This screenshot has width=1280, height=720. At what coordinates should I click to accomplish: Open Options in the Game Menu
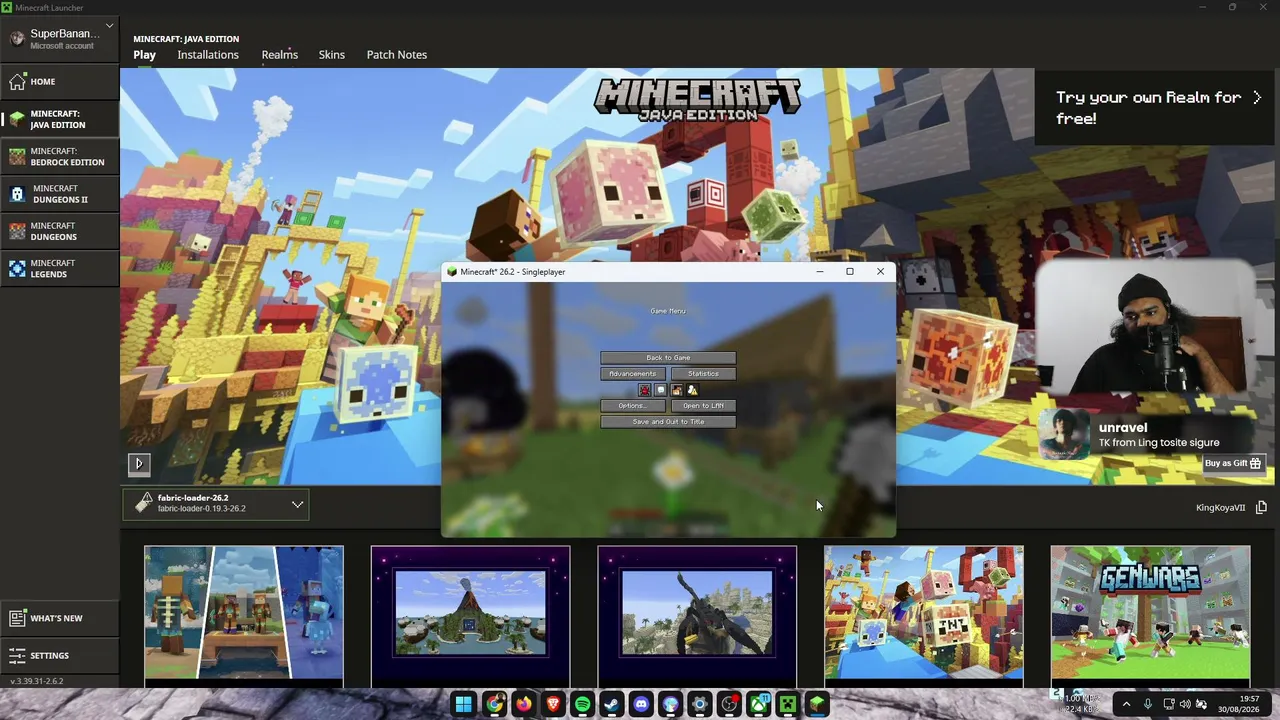(x=633, y=406)
